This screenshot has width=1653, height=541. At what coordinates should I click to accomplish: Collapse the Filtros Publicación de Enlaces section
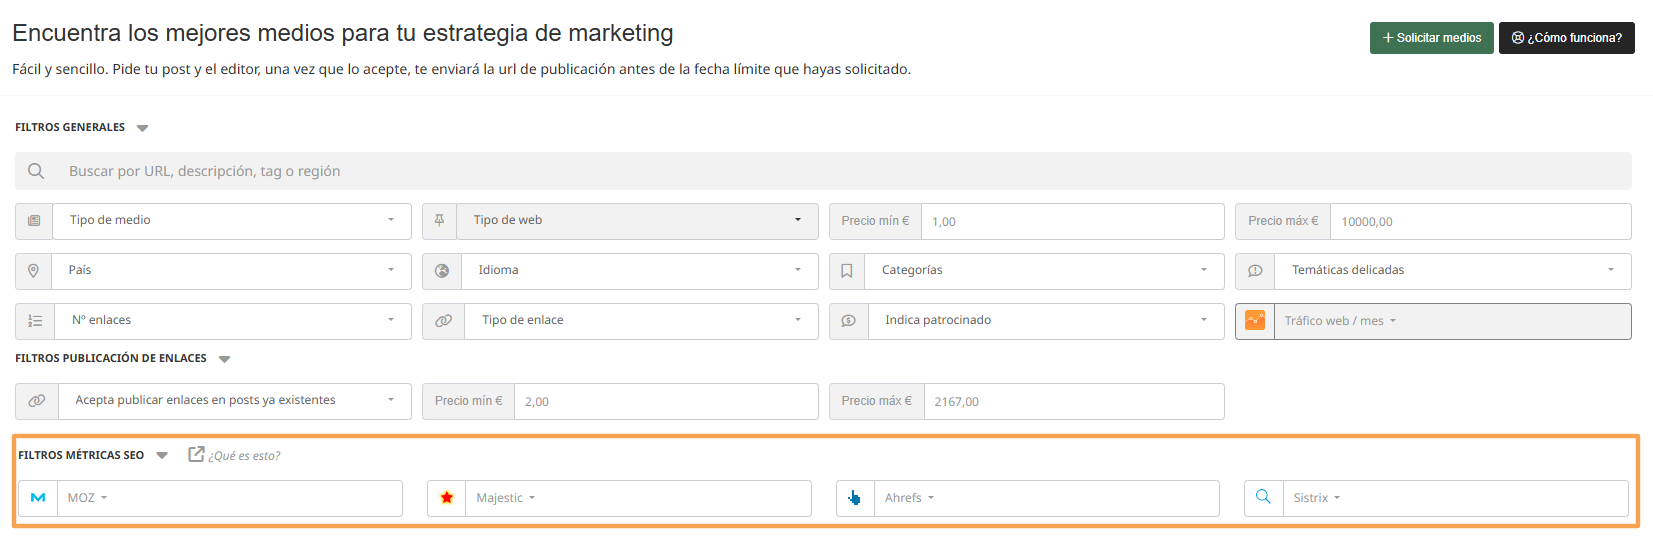pyautogui.click(x=224, y=359)
